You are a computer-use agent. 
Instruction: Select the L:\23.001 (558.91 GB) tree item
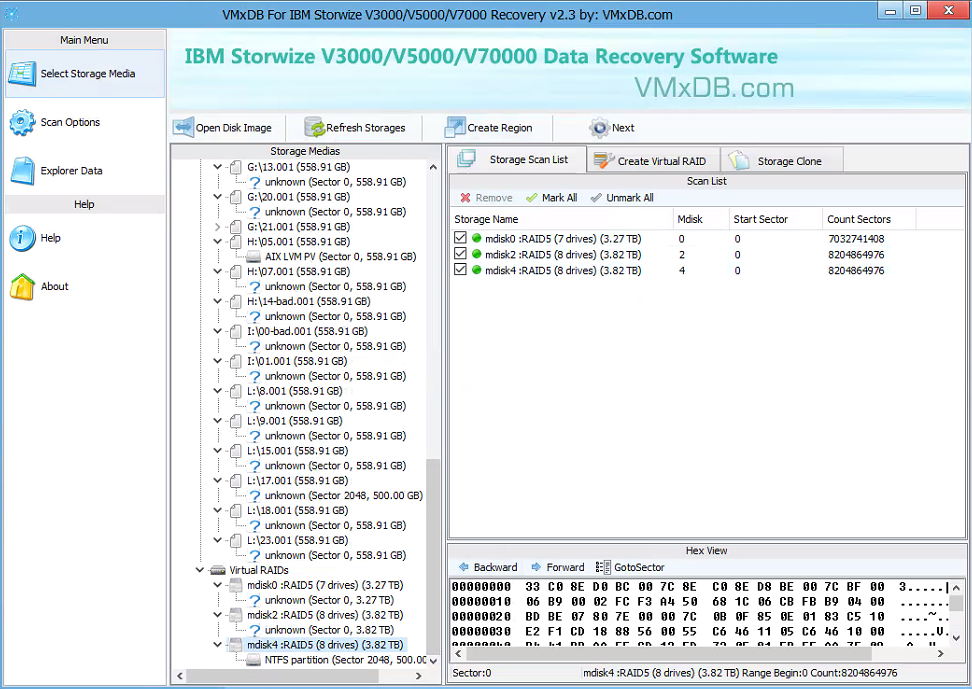click(x=297, y=540)
